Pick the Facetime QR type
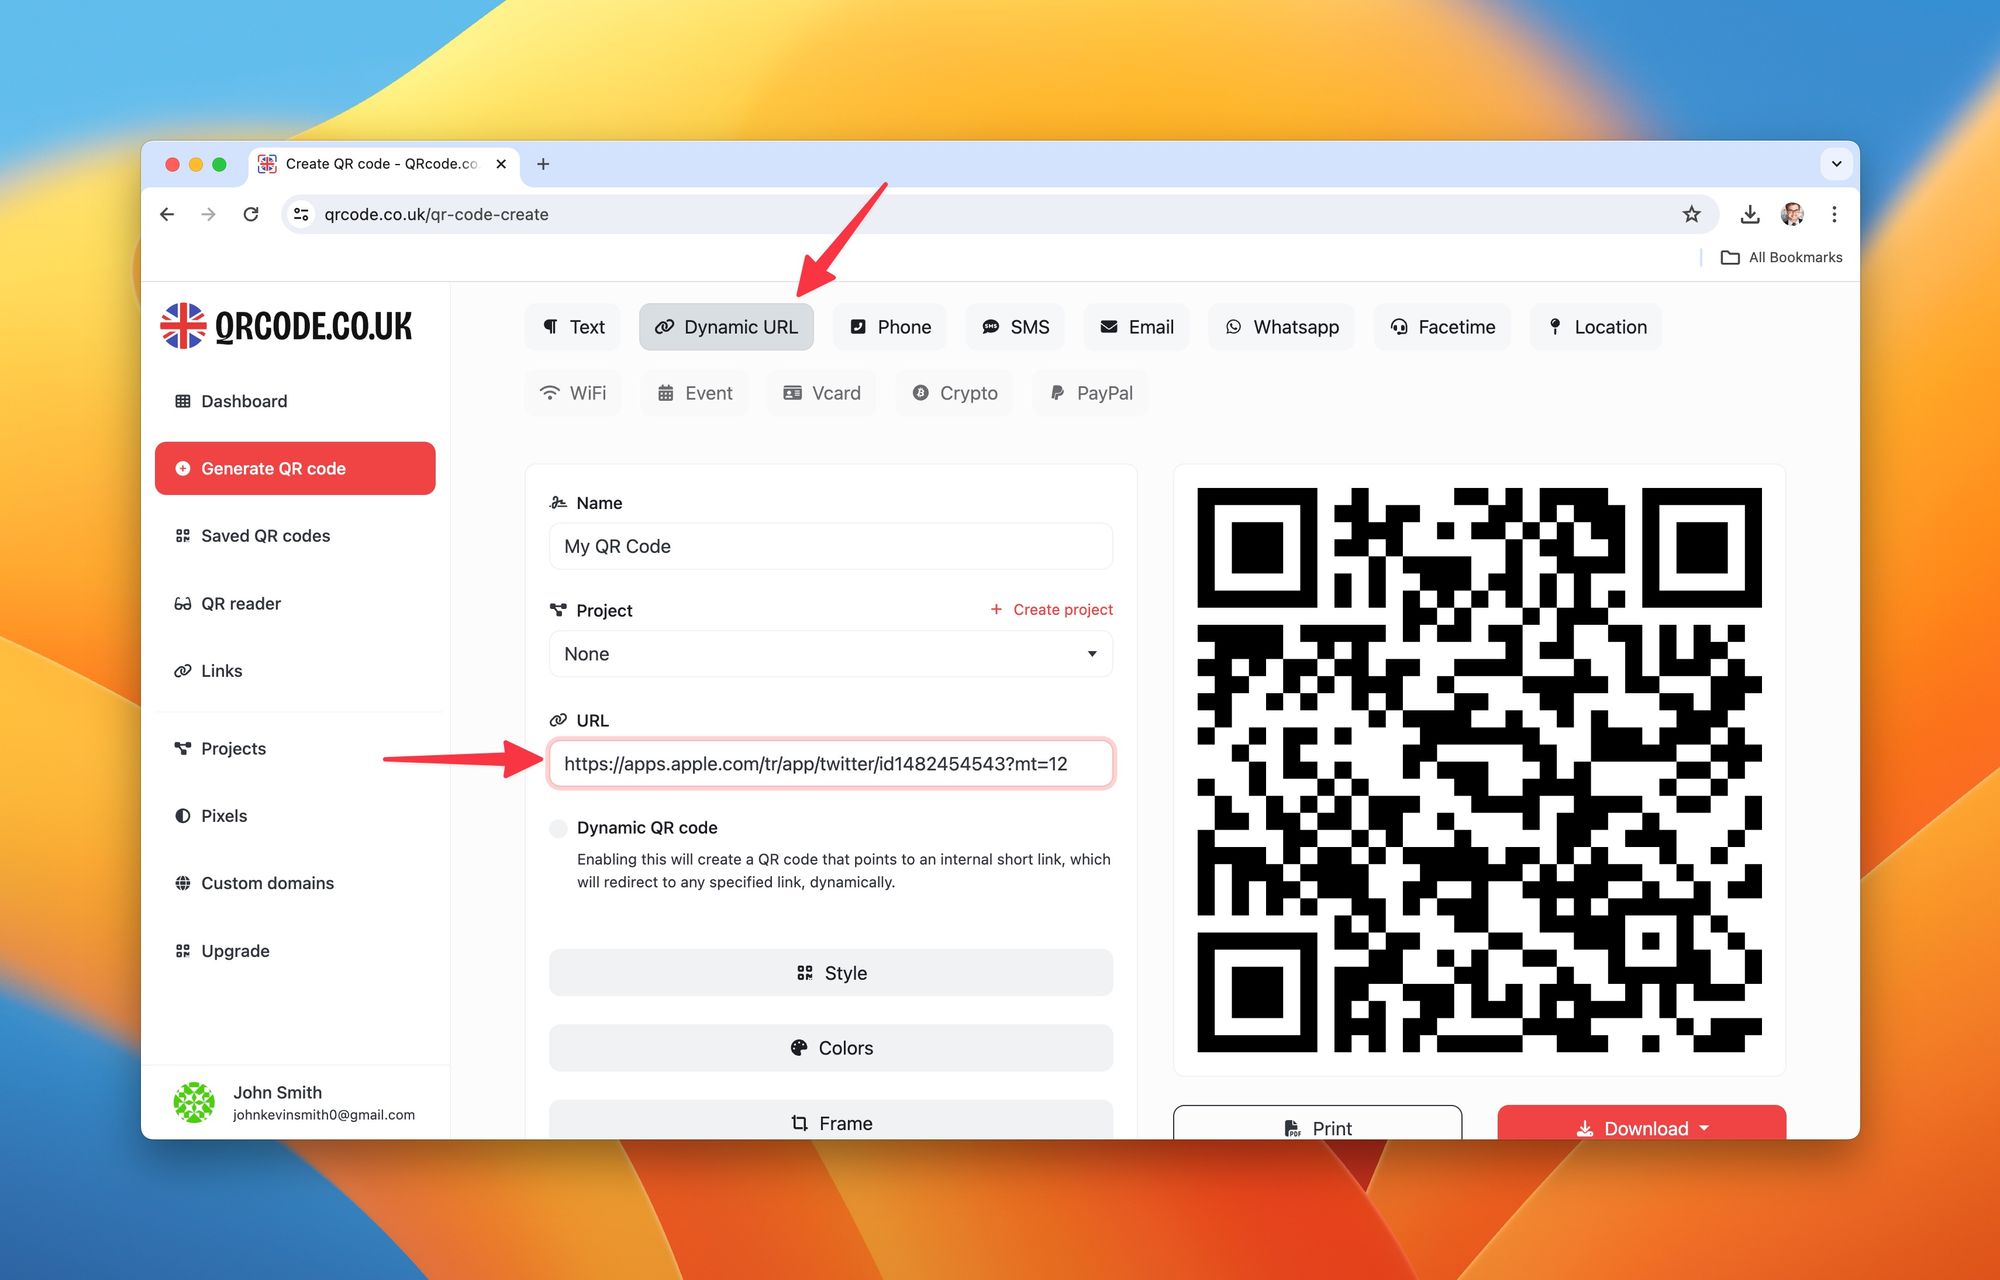 tap(1443, 327)
